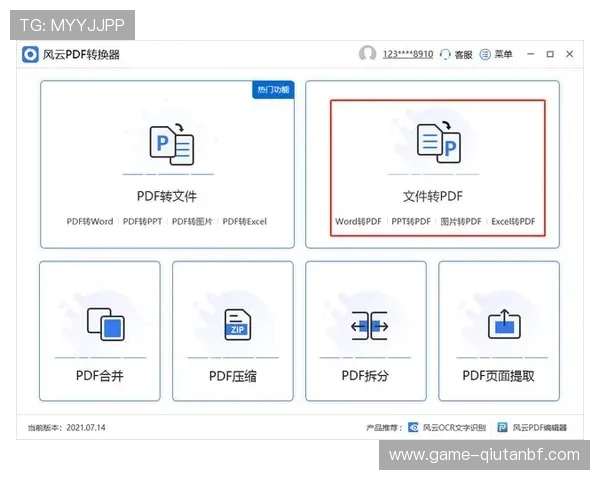Open 风云OCR文字识别 recommendation link
The height and width of the screenshot is (480, 600).
point(454,428)
